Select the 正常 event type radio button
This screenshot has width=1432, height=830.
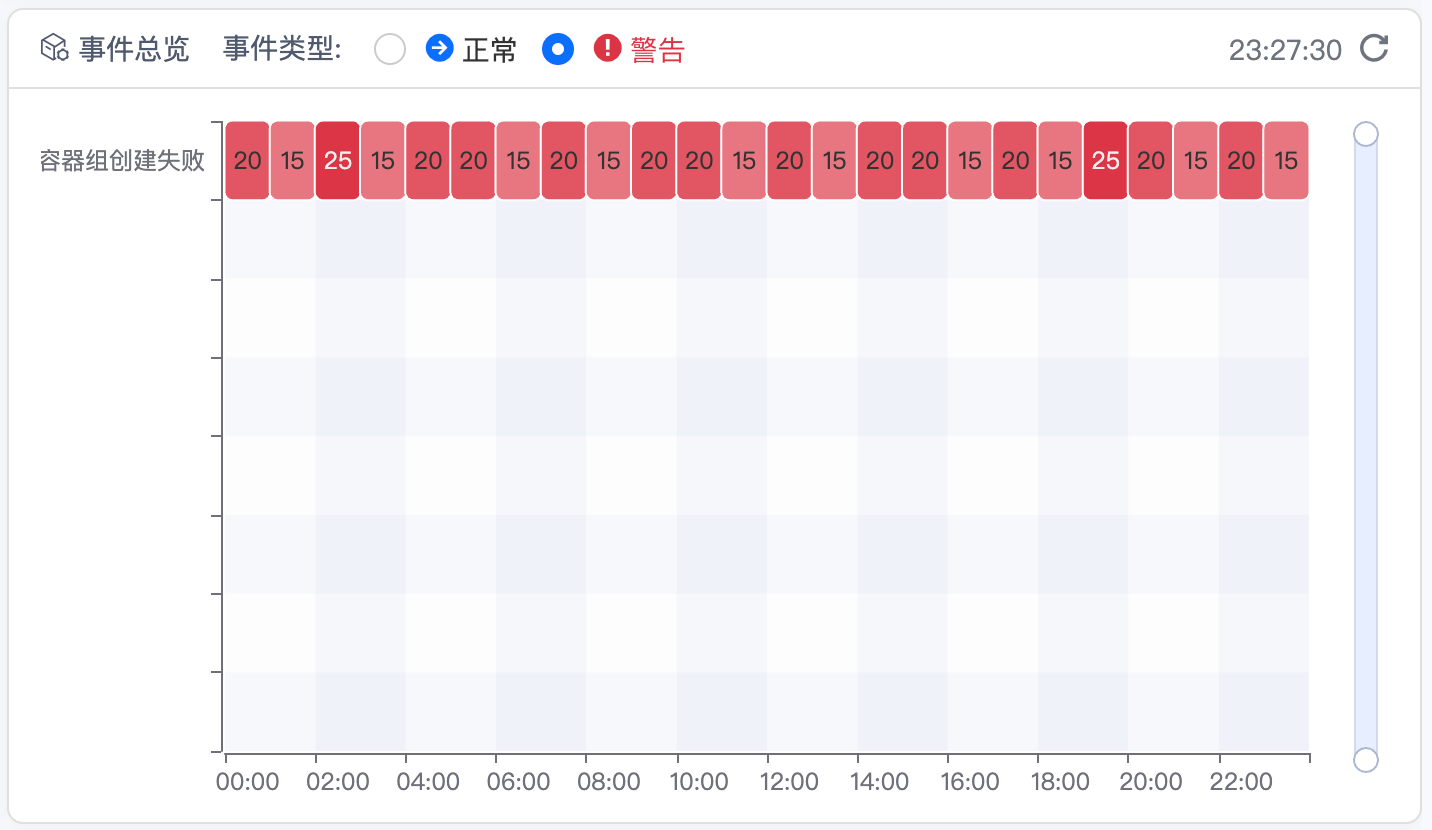tap(390, 49)
